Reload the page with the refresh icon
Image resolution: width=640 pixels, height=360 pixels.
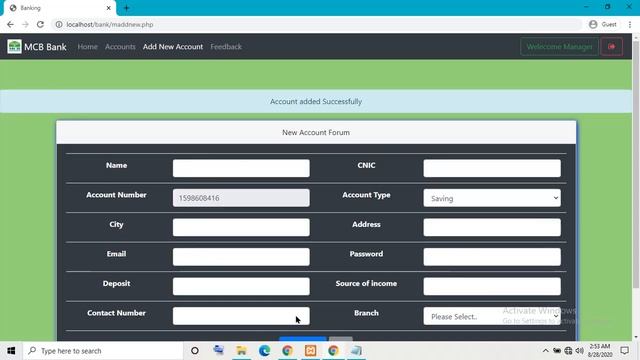click(40, 24)
